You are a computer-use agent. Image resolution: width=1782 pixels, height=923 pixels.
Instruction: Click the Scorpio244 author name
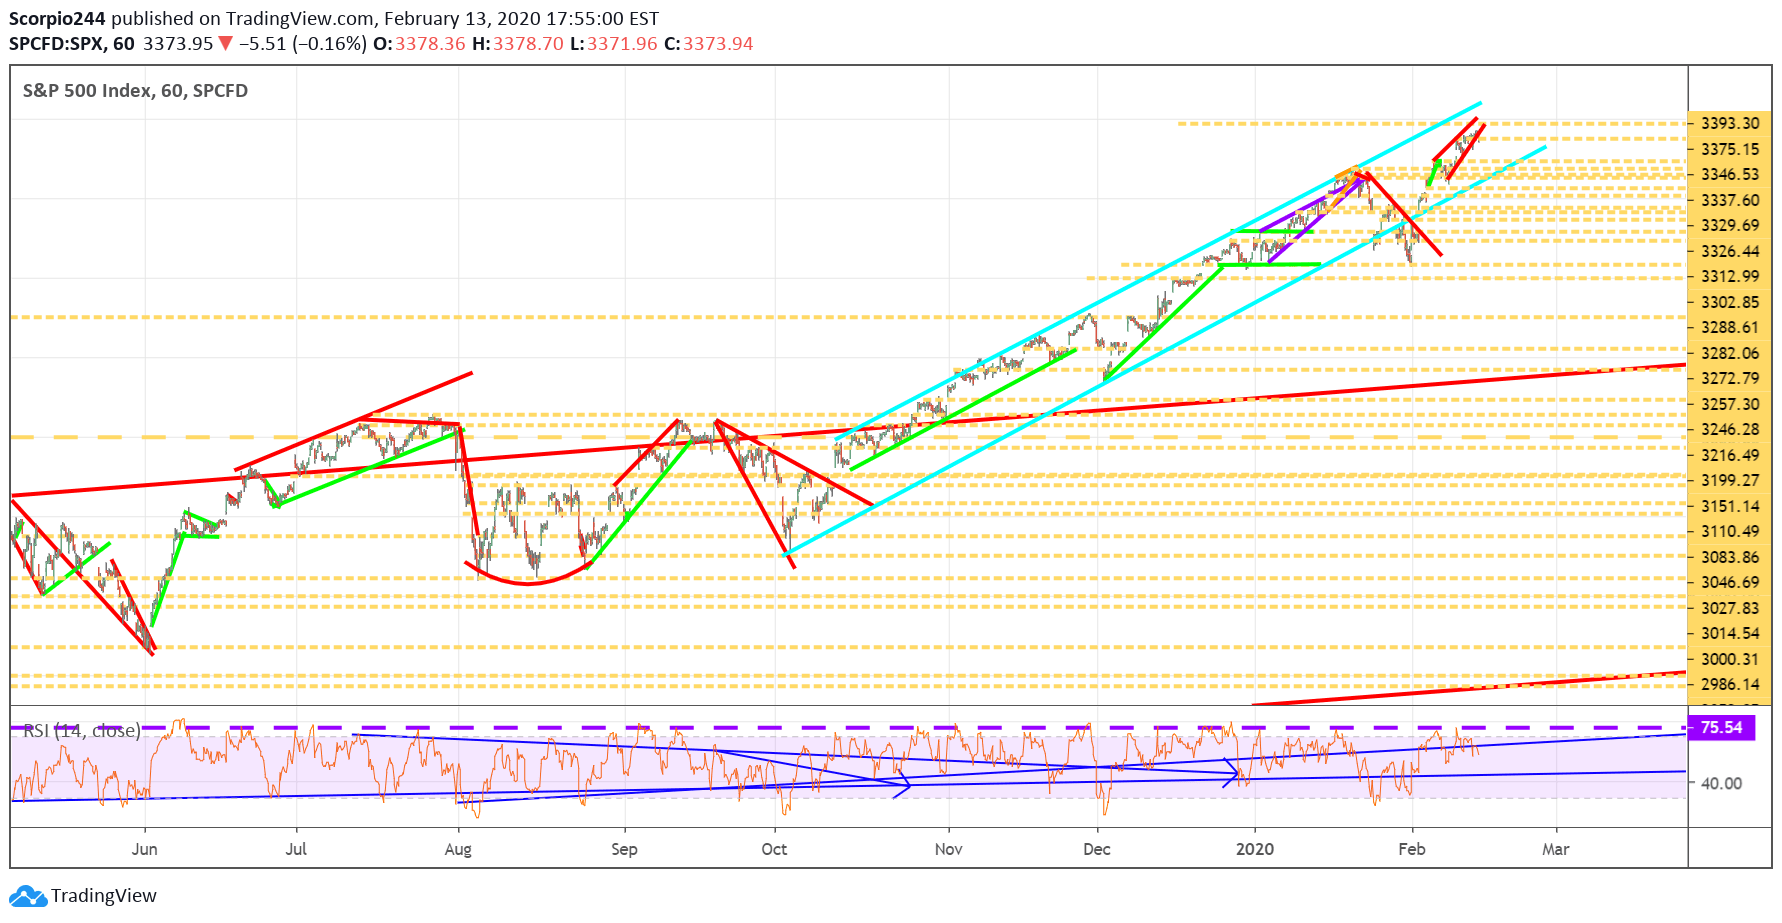57,19
